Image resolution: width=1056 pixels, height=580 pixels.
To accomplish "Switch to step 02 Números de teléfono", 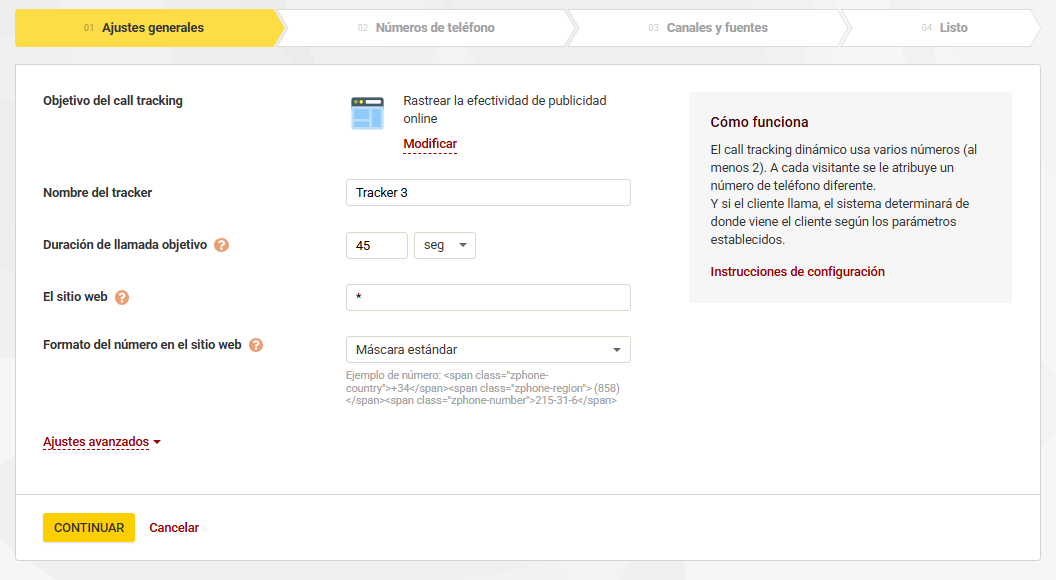I will click(426, 28).
